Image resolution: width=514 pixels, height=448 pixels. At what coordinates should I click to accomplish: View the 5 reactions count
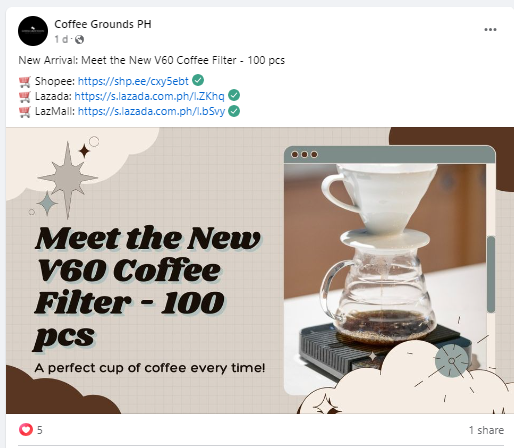(x=40, y=430)
